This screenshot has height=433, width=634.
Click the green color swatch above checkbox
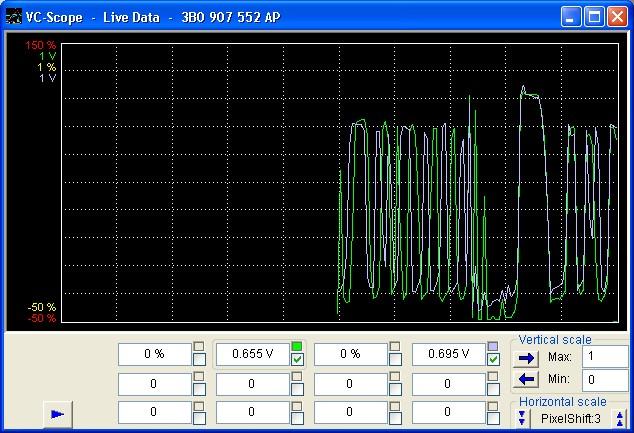[297, 347]
